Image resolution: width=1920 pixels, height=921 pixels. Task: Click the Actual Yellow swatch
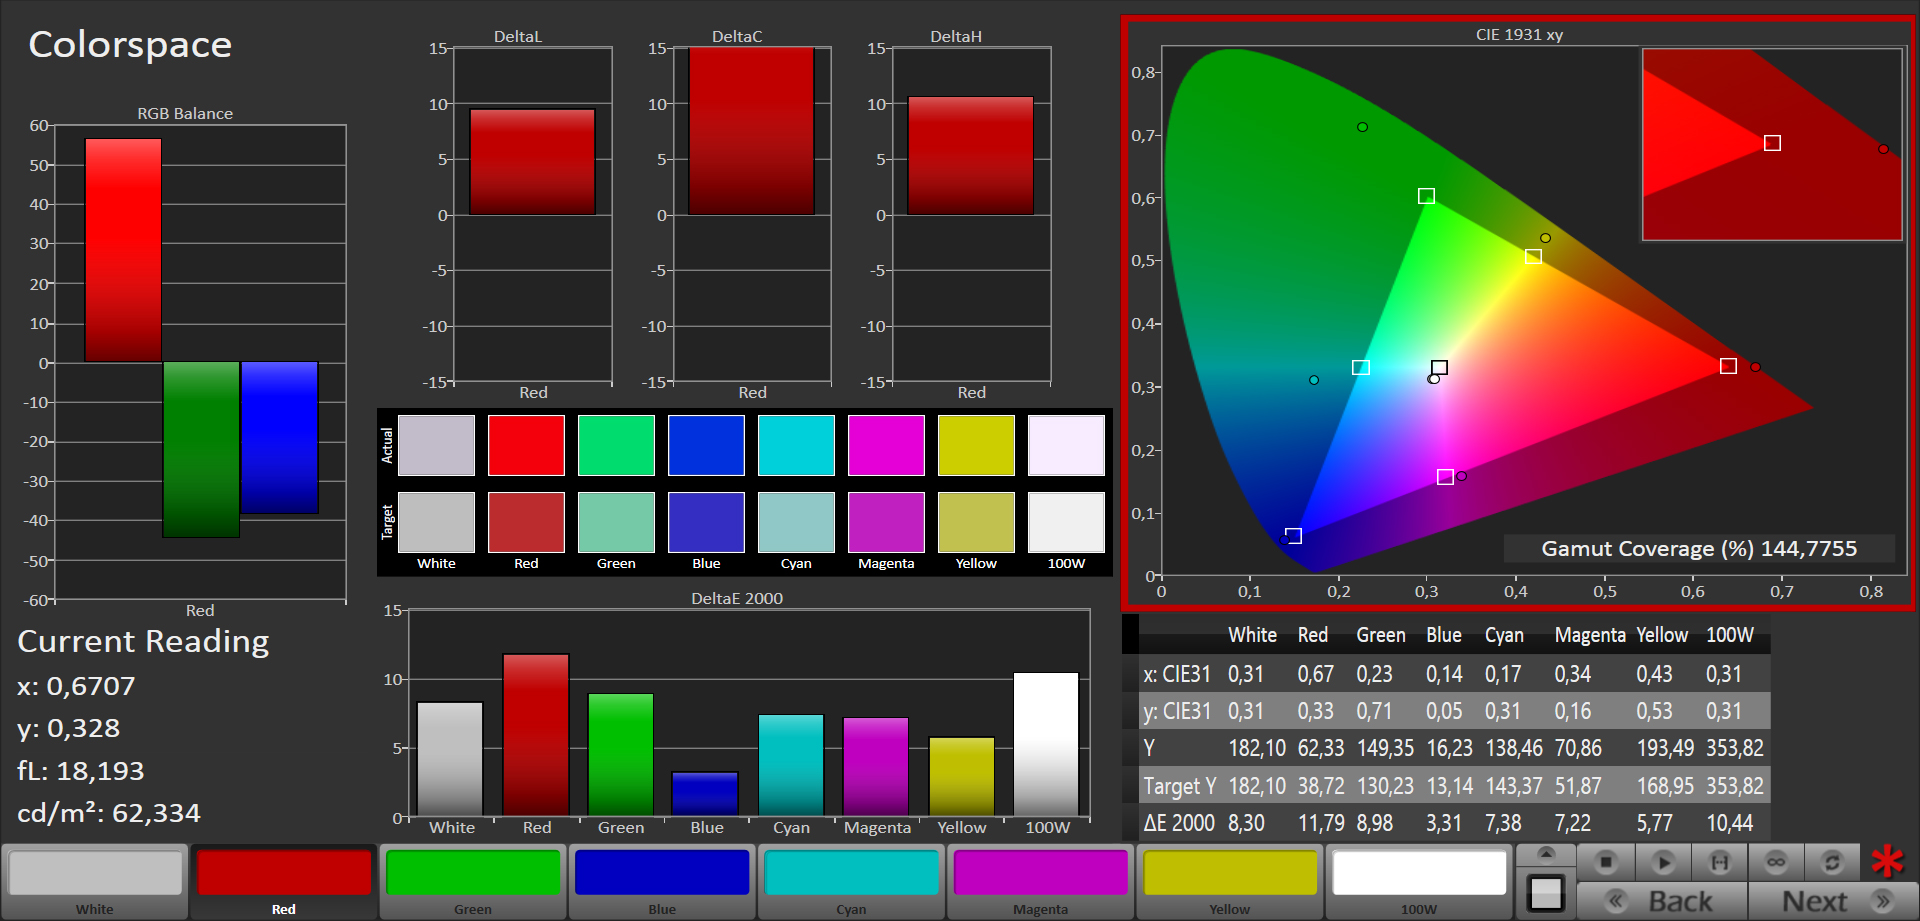[x=976, y=445]
